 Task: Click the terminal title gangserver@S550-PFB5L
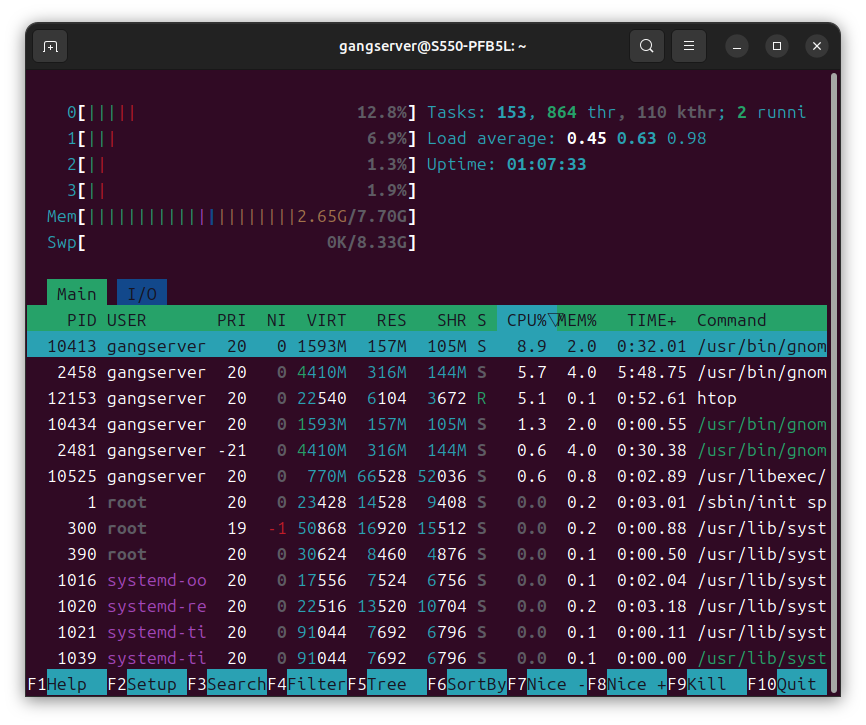click(432, 46)
